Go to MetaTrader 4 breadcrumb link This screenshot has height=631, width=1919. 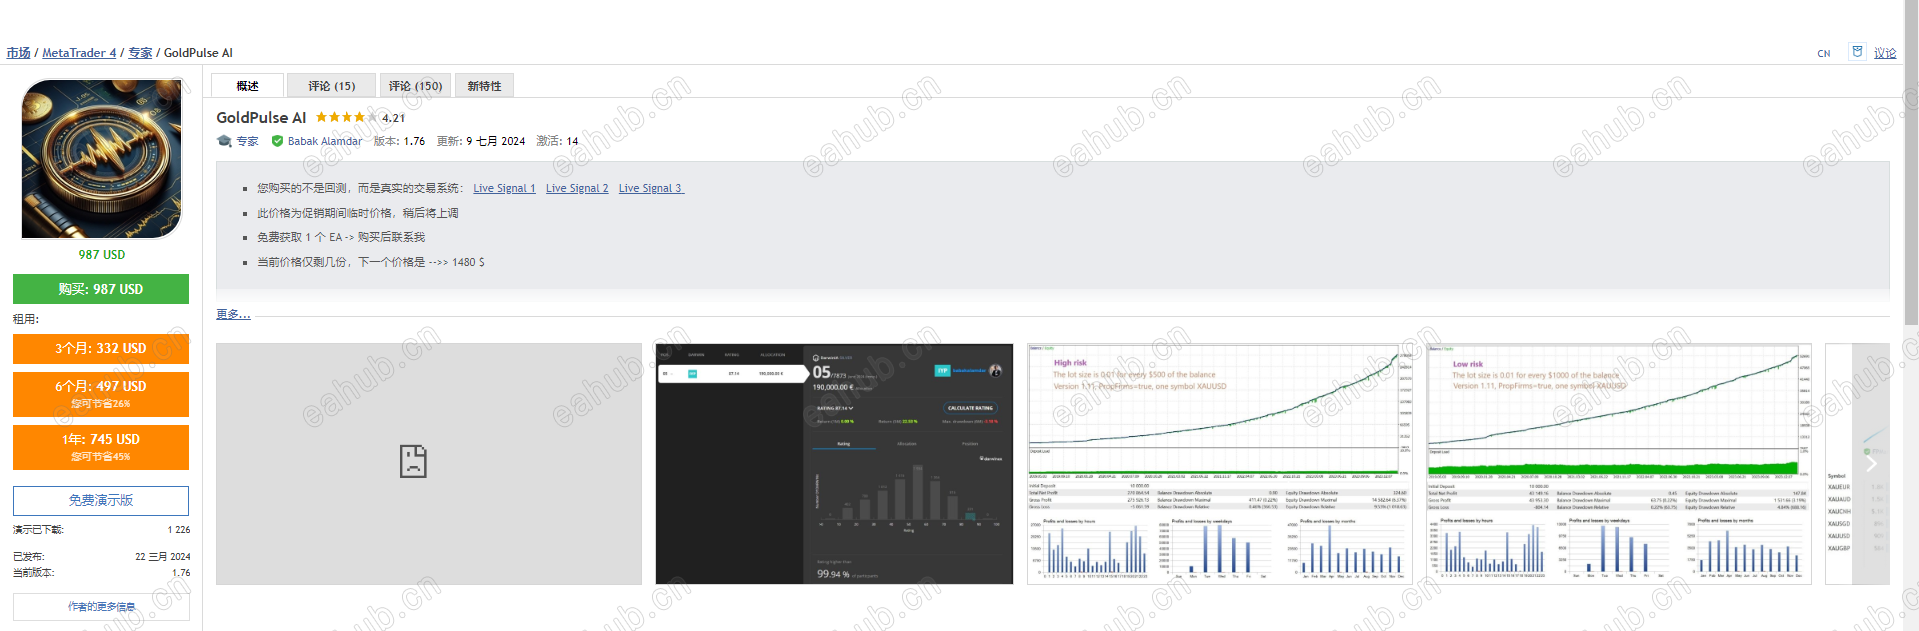point(79,53)
